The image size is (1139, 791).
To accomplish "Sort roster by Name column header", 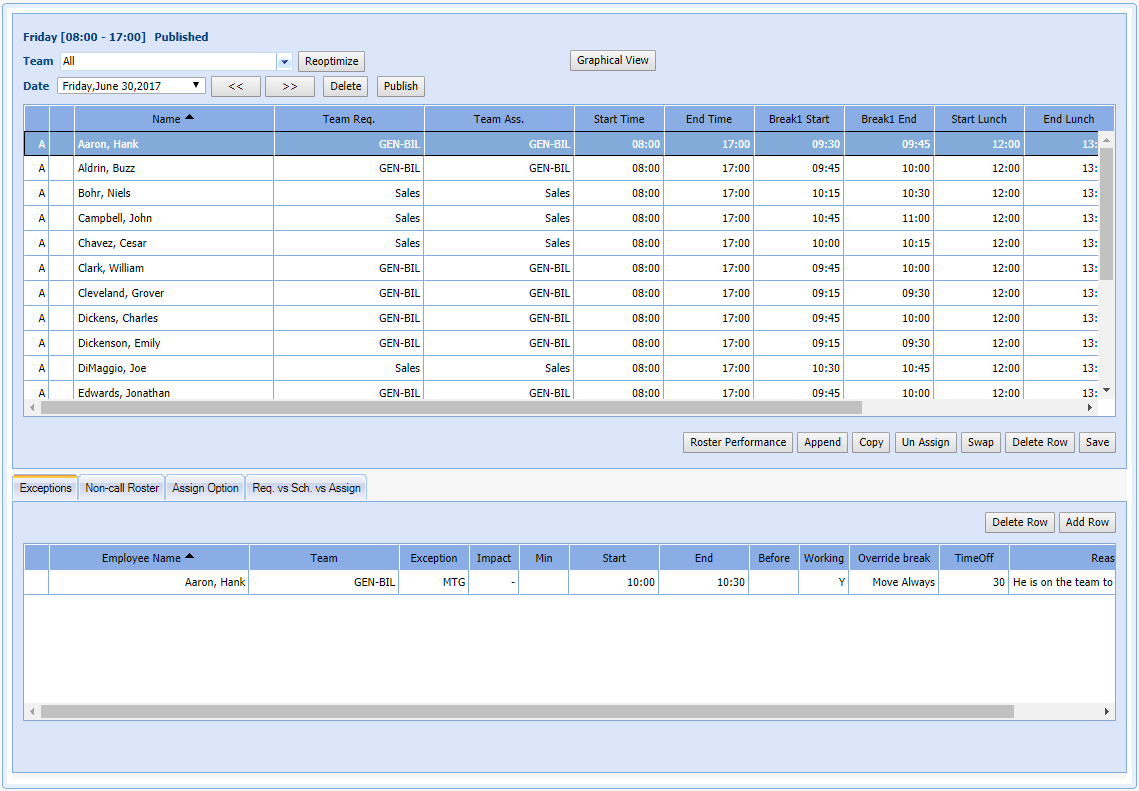I will pyautogui.click(x=173, y=119).
